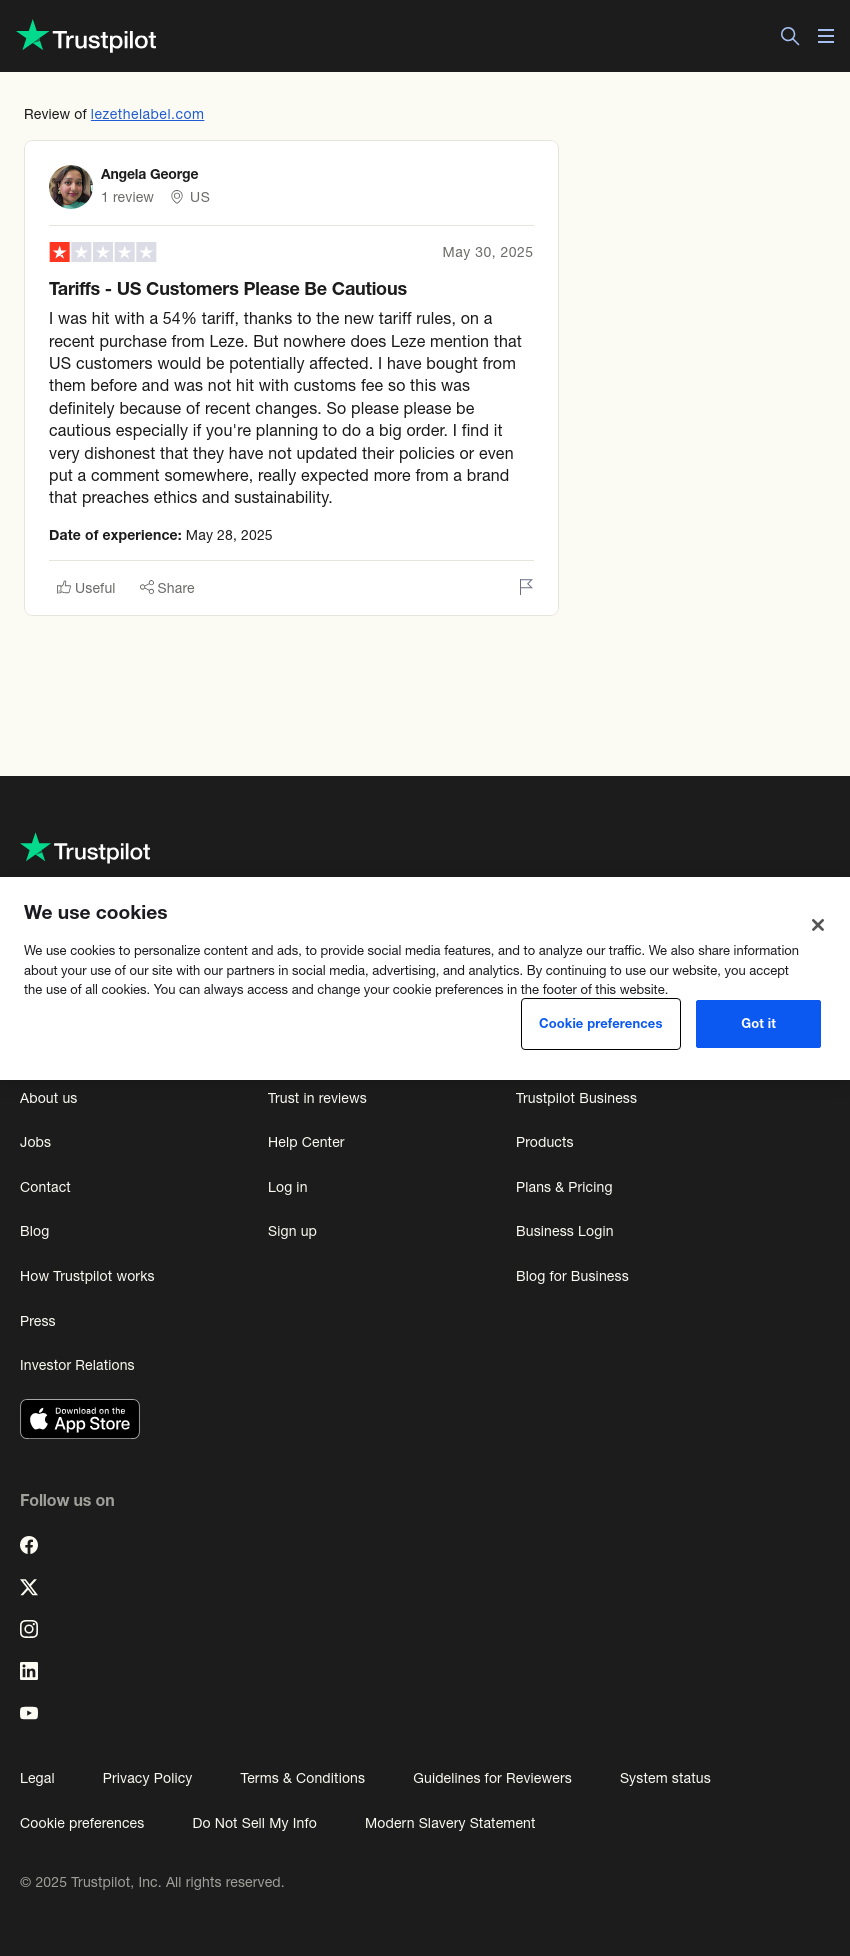The image size is (850, 1956).
Task: Click Sign up footer link
Action: click(x=292, y=1231)
